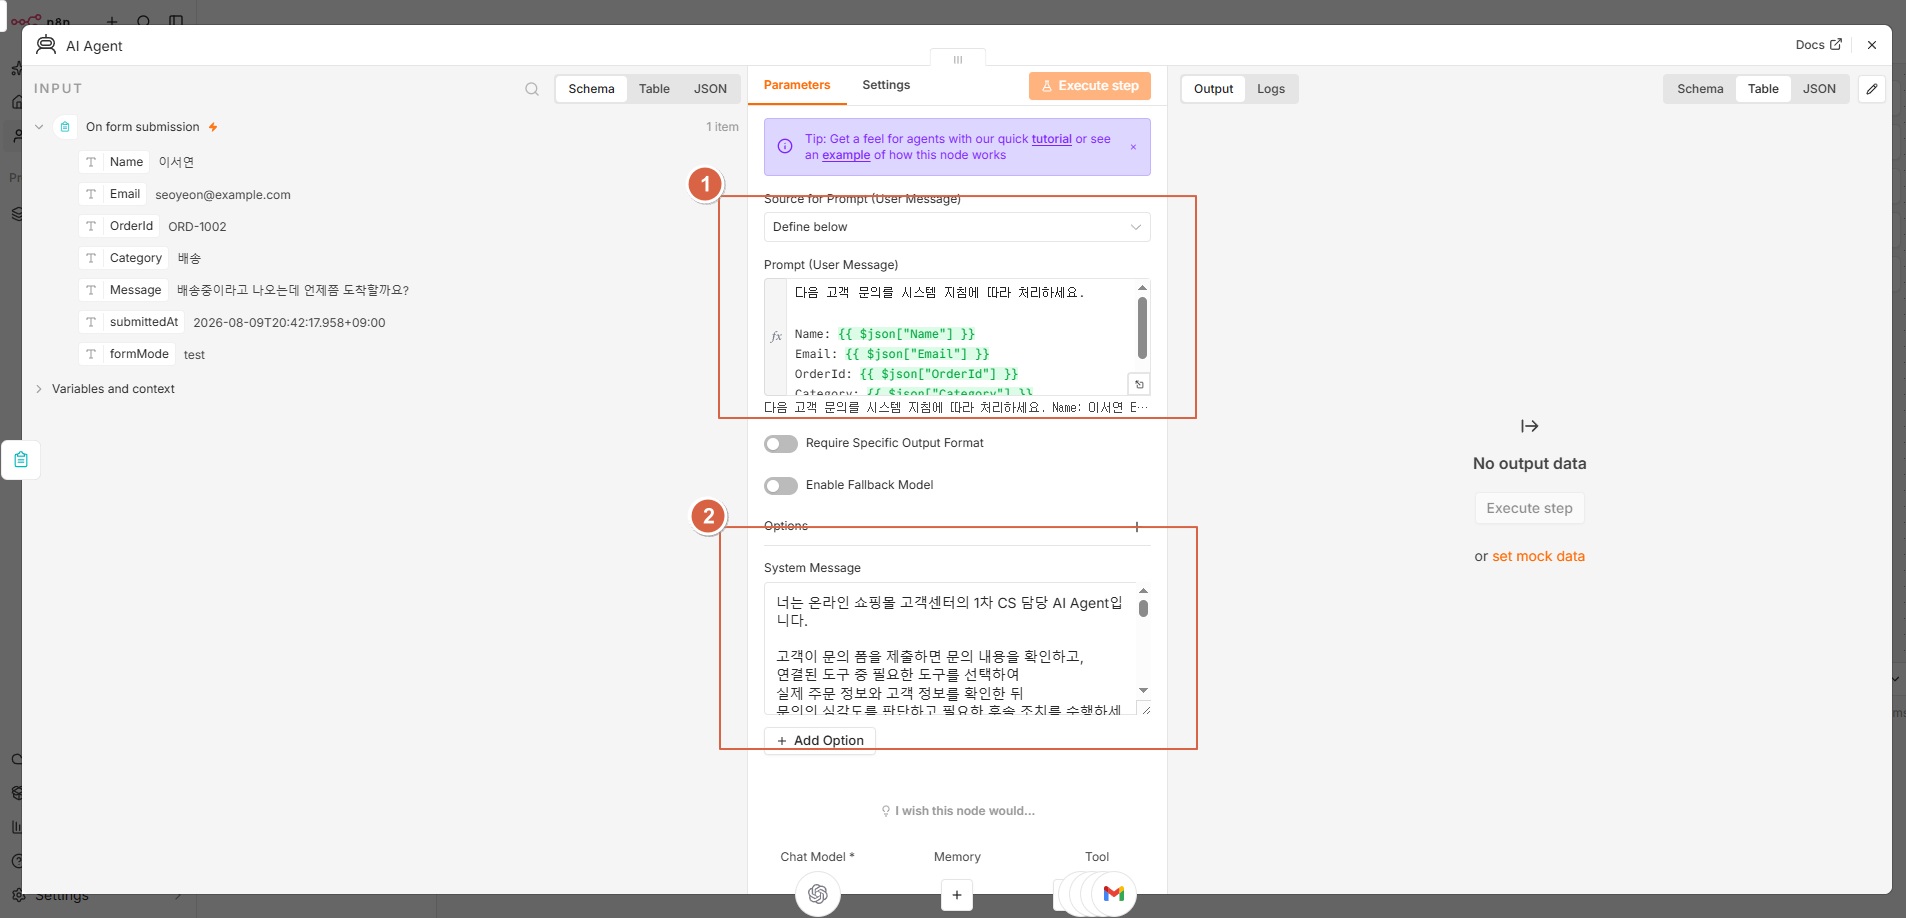Click the Prompt field scrollbar
The image size is (1906, 918).
(x=1143, y=328)
